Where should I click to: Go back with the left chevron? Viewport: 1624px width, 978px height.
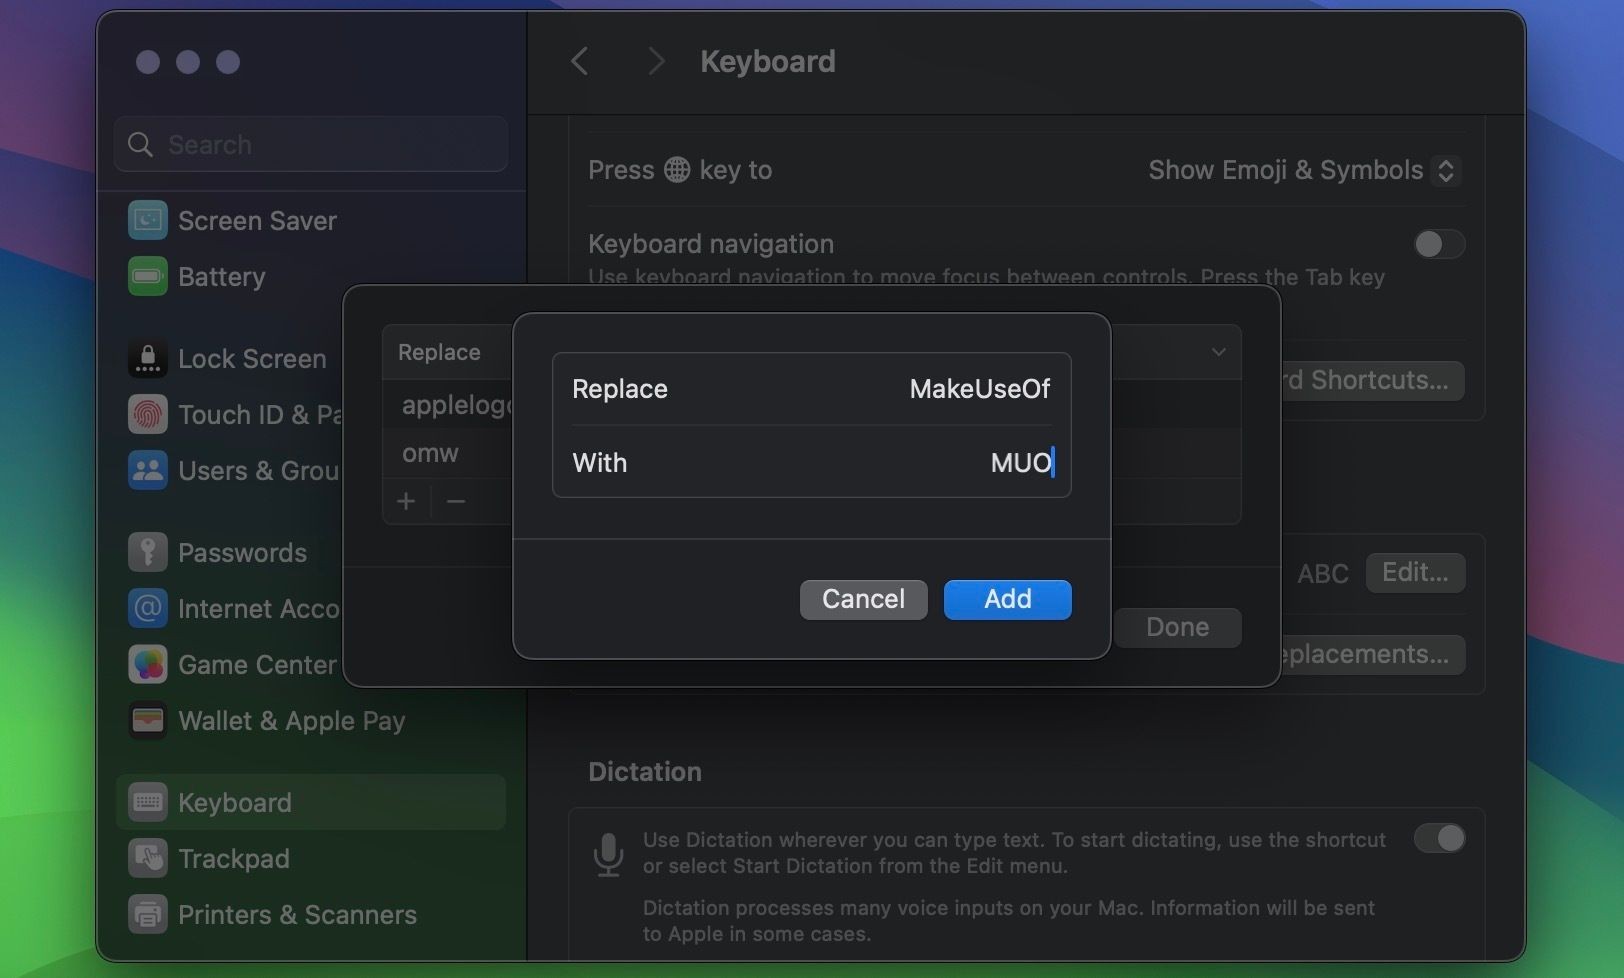580,61
